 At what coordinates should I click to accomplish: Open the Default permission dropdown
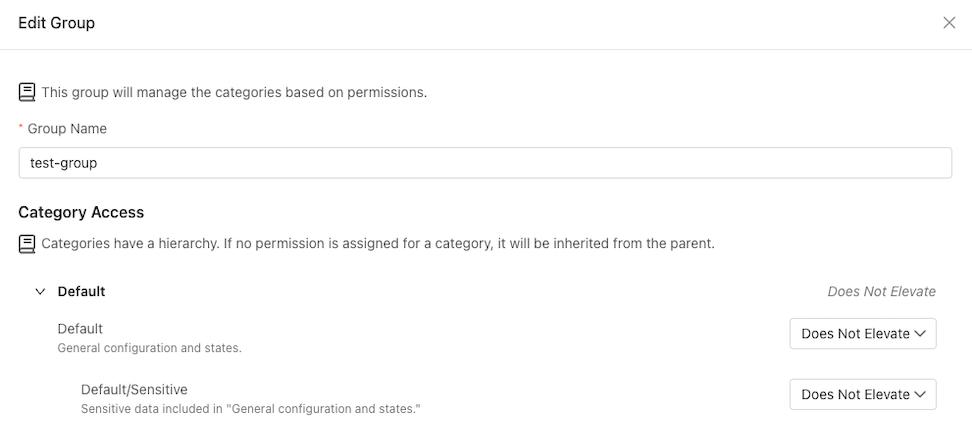tap(862, 334)
